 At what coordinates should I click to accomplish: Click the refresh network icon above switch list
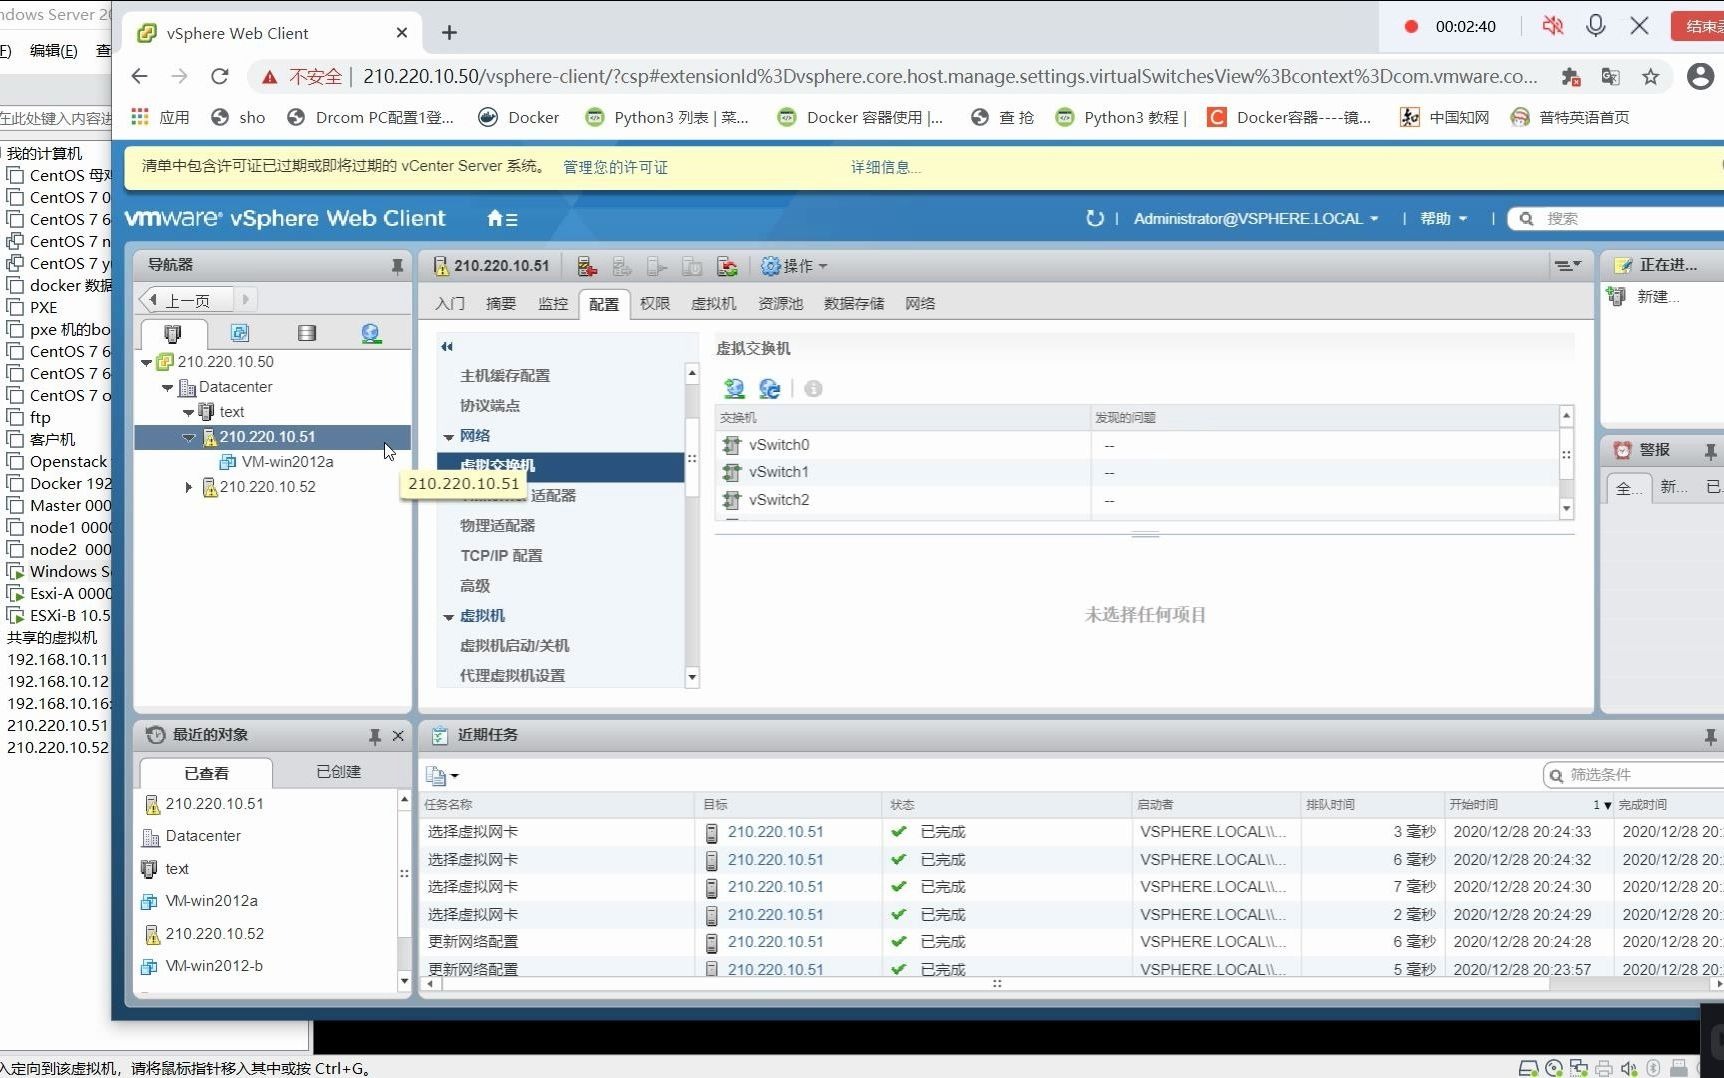tap(769, 388)
